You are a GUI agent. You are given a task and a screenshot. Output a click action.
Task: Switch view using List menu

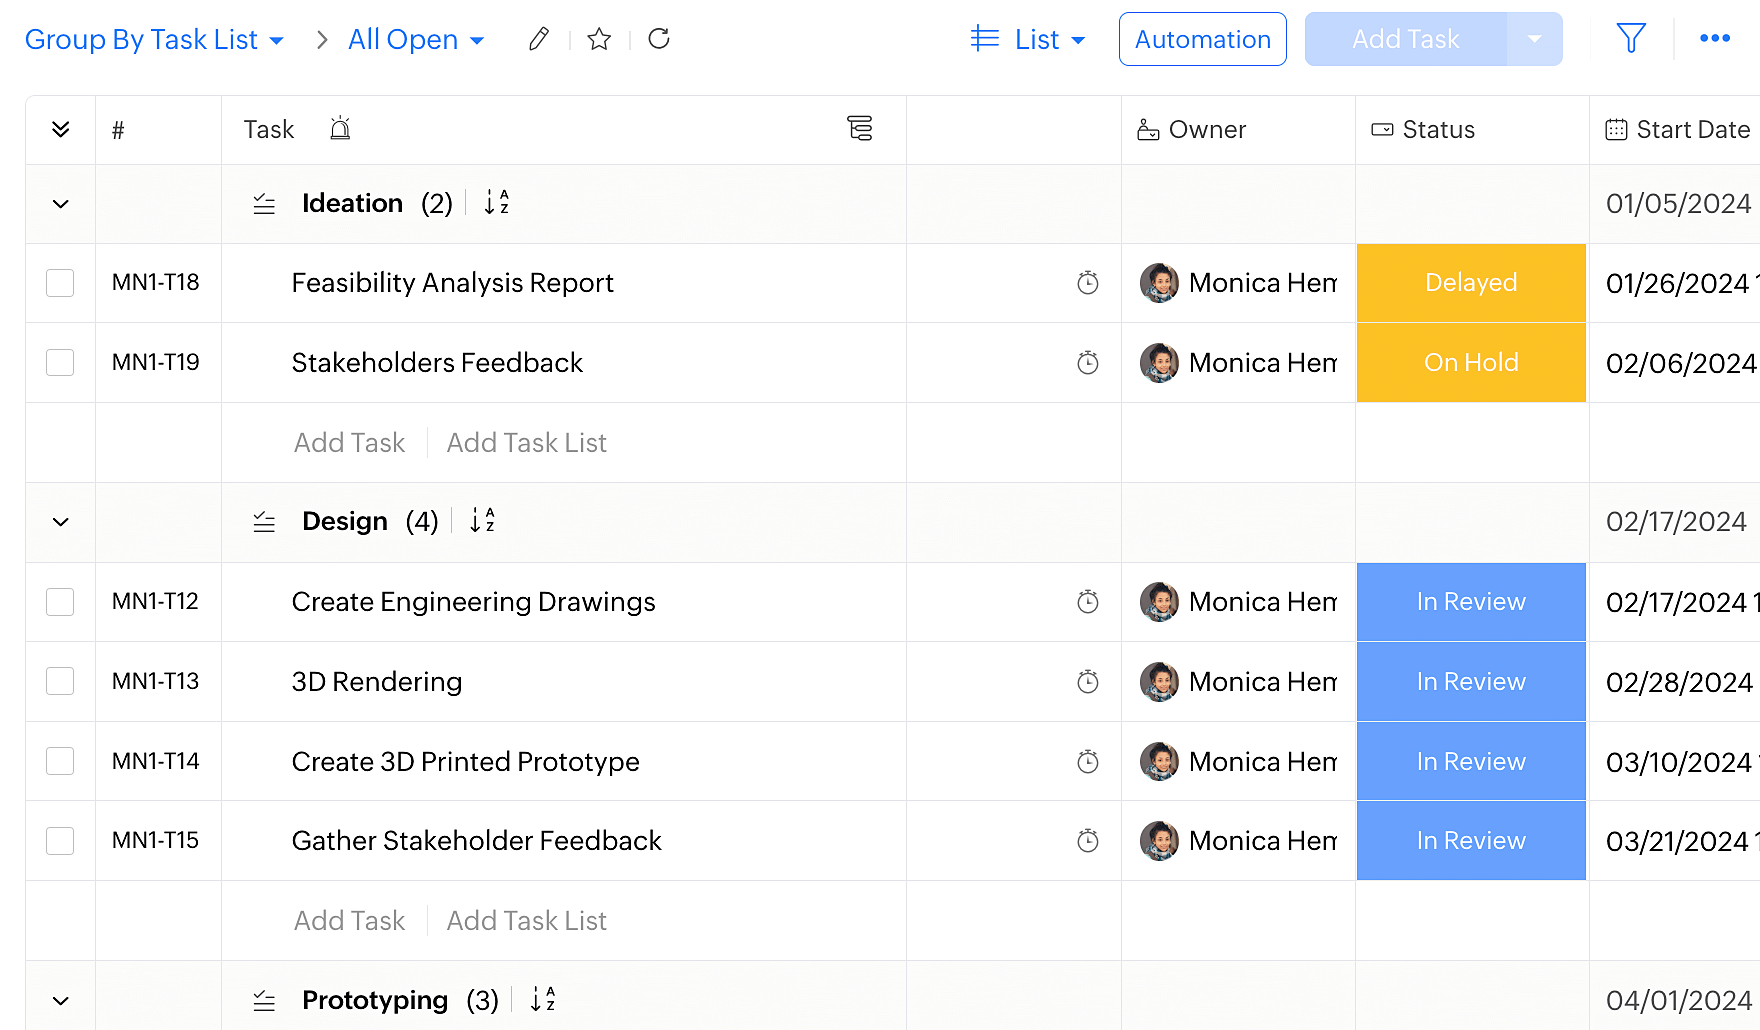(1029, 39)
